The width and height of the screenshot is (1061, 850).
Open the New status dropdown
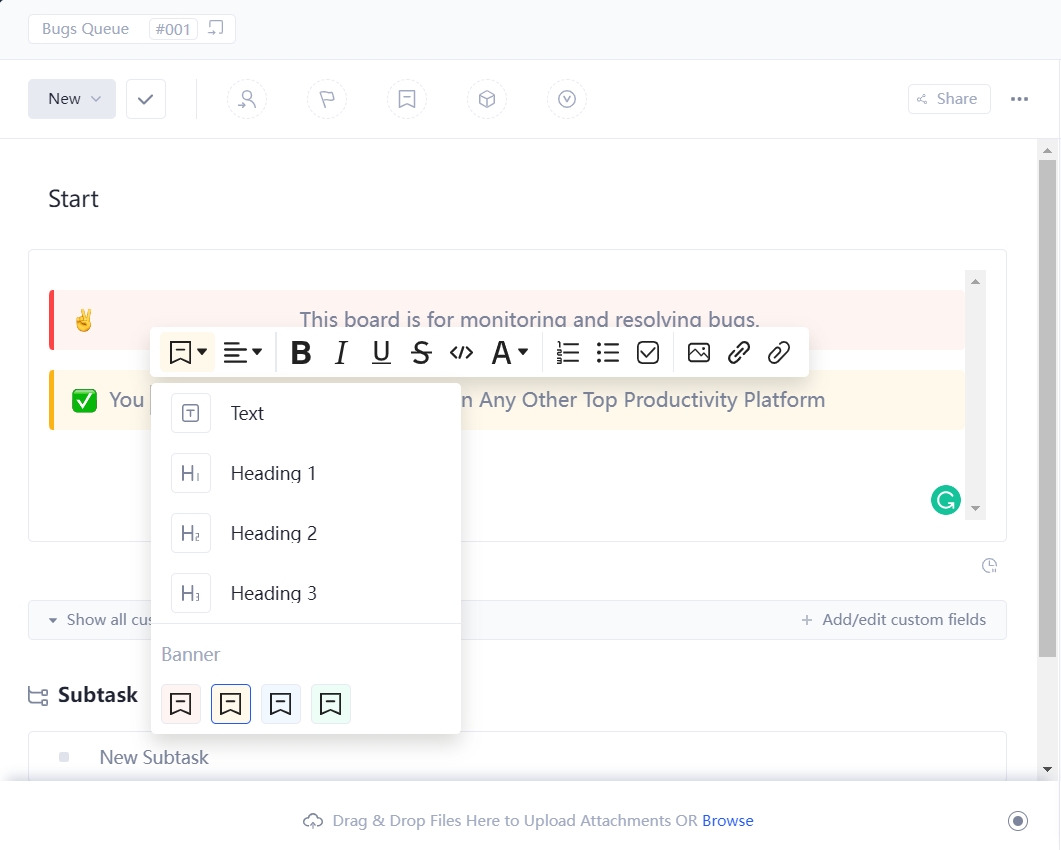click(x=71, y=99)
